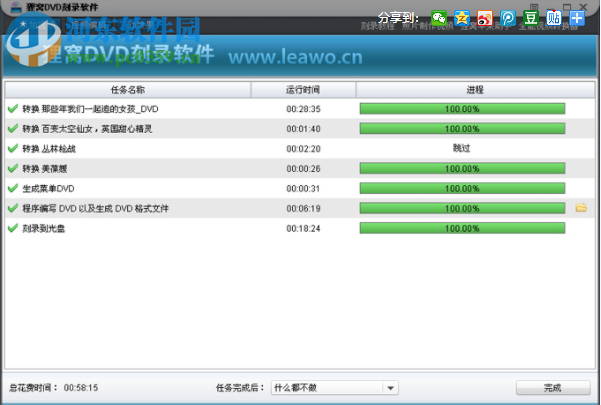Click progress bar of 百变太空仙女 row
The height and width of the screenshot is (405, 601).
[x=462, y=129]
